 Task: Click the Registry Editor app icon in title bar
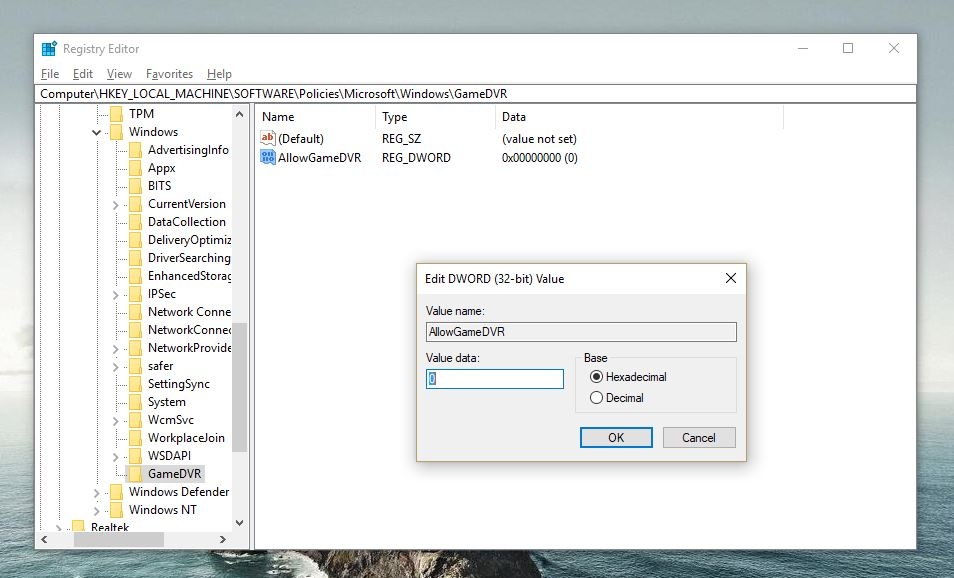click(x=49, y=49)
